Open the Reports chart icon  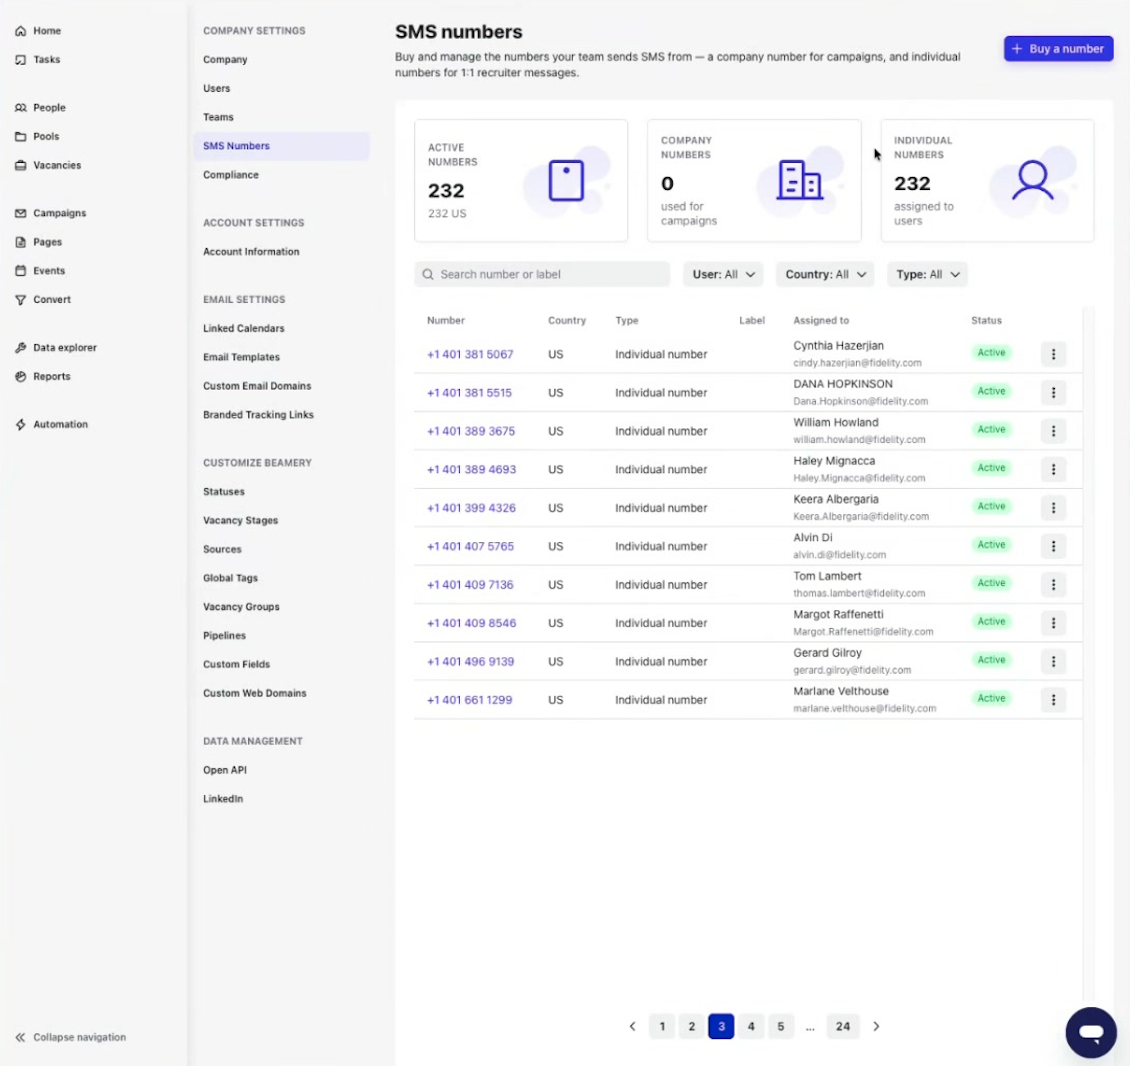tap(20, 376)
